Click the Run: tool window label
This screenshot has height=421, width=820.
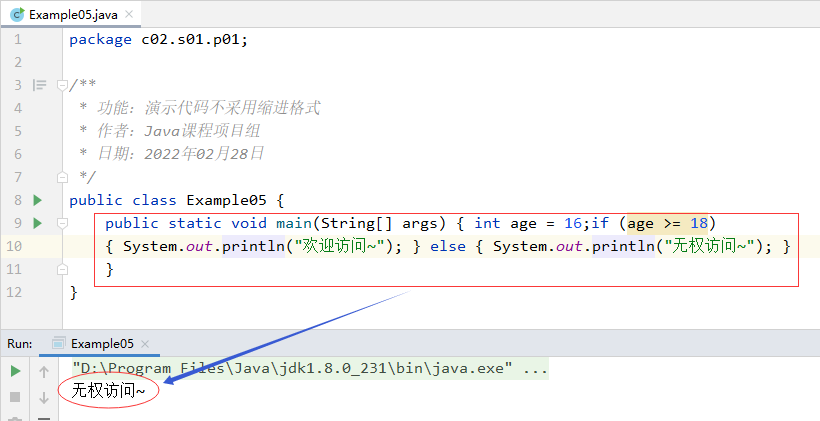tap(19, 344)
